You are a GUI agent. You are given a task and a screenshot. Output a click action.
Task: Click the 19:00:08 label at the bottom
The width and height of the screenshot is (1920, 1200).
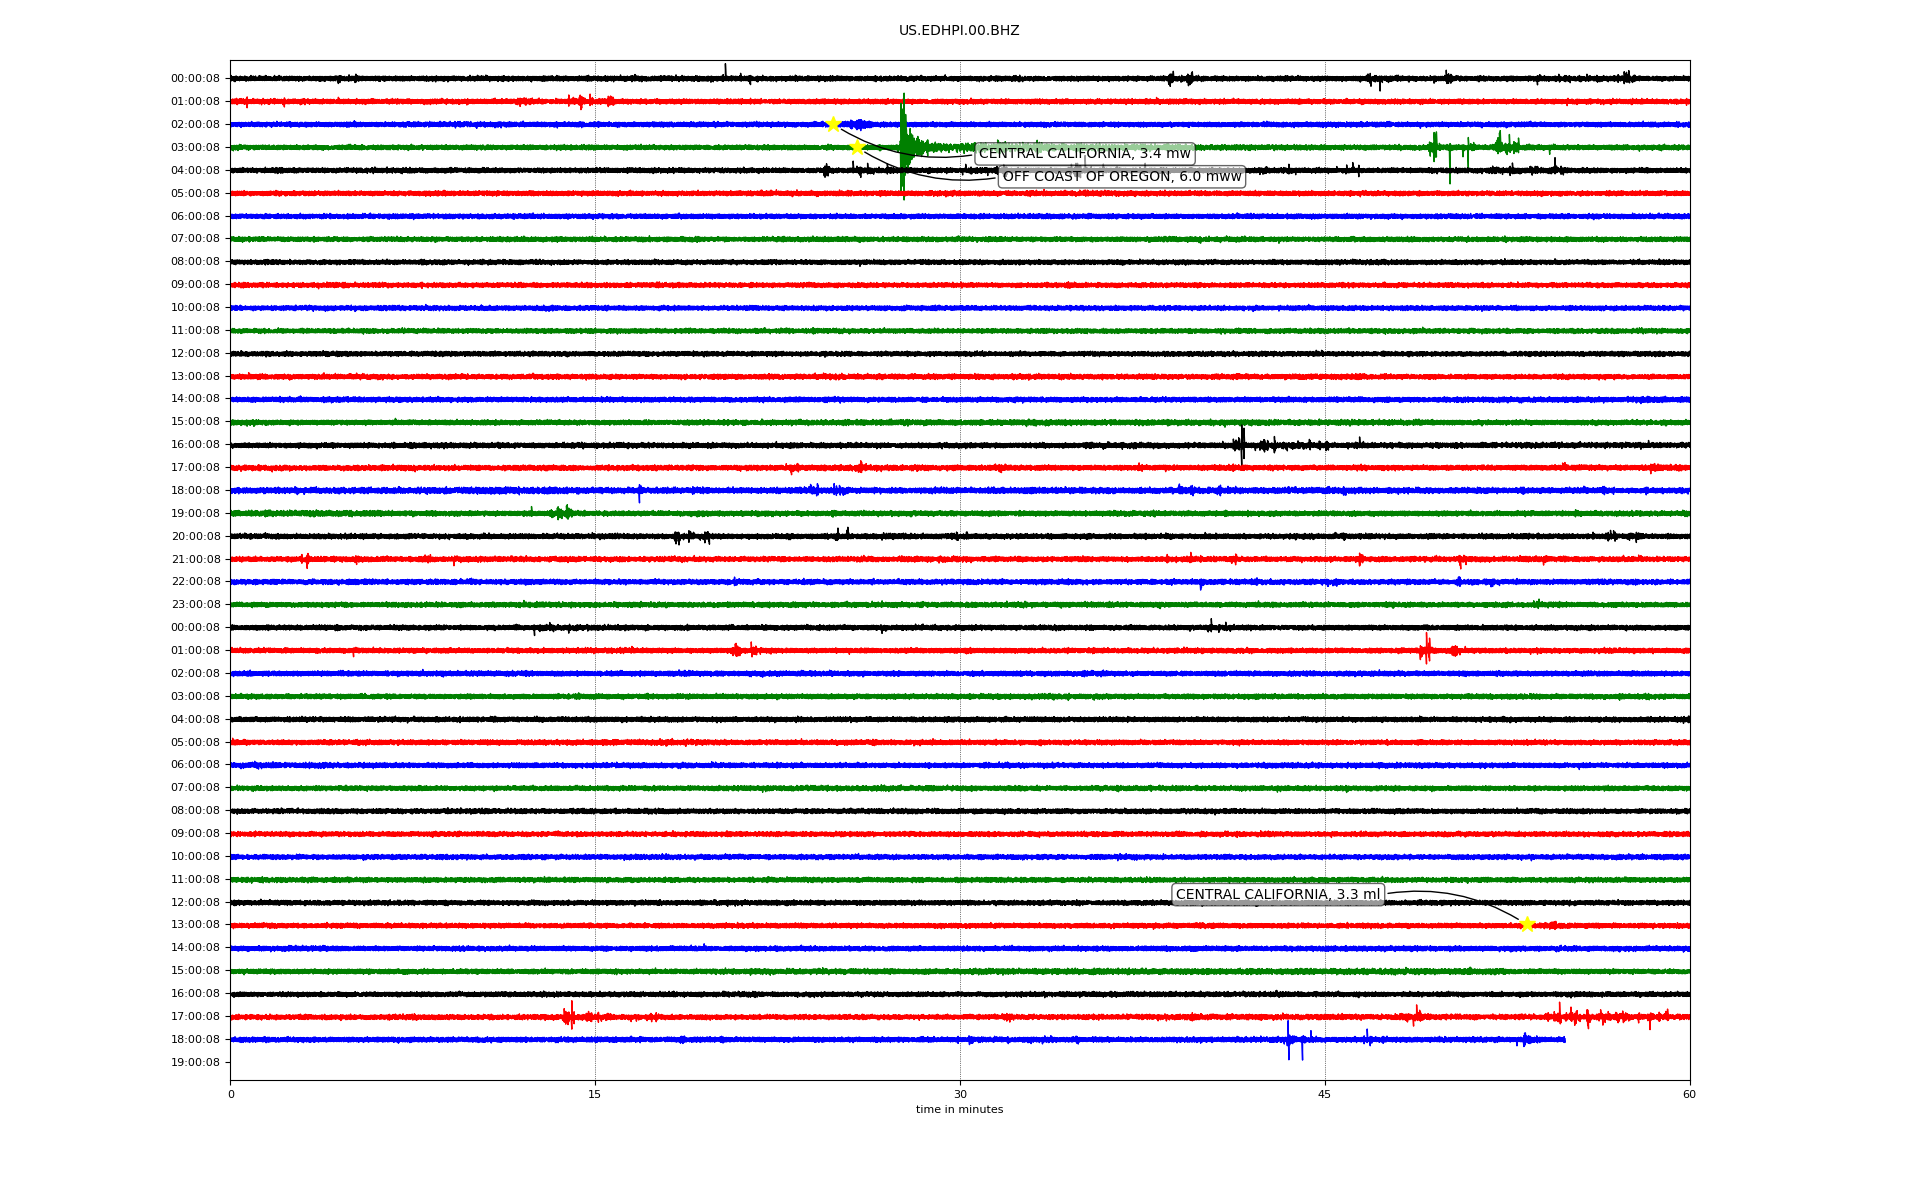[195, 1063]
